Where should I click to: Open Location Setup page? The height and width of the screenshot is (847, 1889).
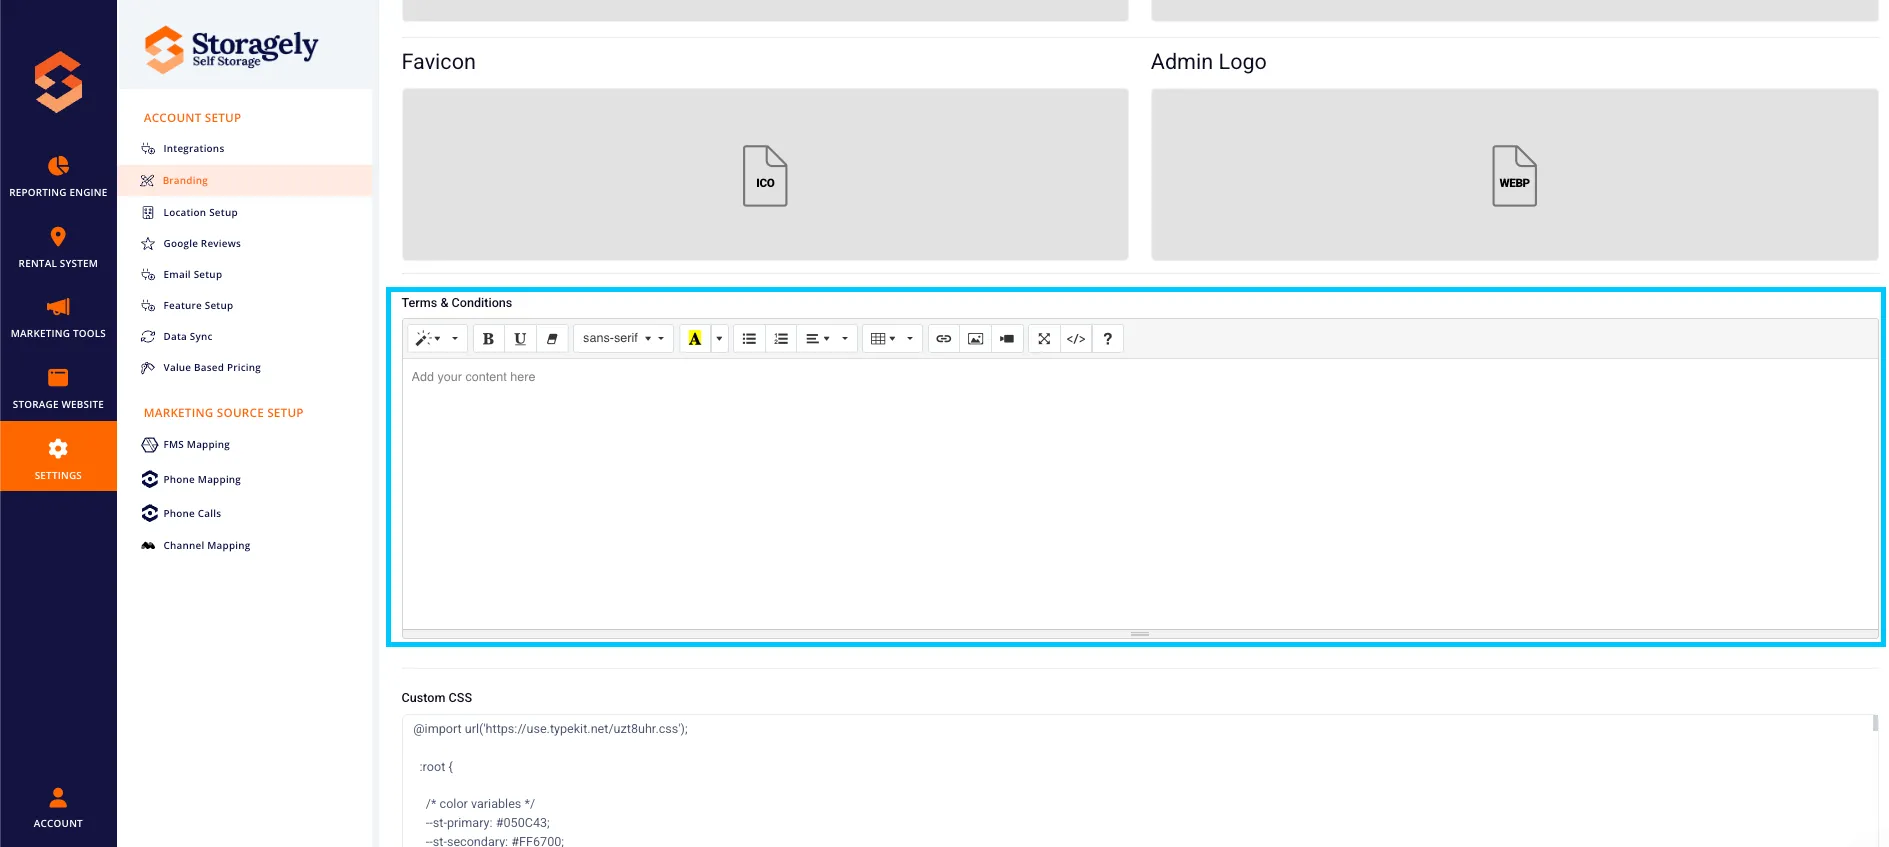(x=200, y=213)
